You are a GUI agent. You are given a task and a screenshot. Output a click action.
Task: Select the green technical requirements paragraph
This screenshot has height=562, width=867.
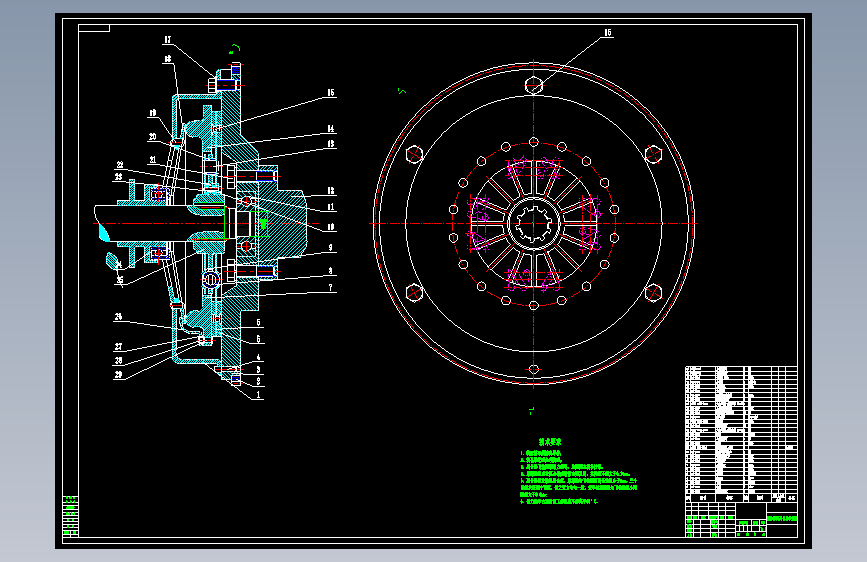point(578,477)
